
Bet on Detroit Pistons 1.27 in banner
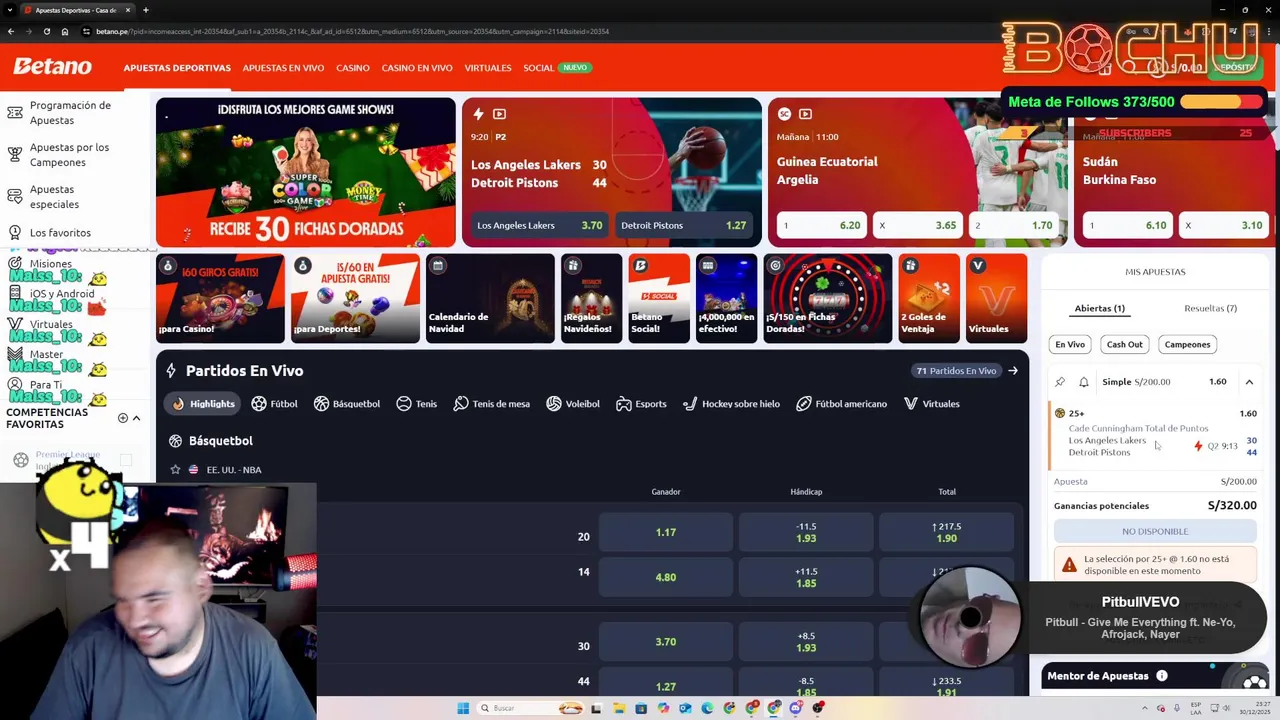684,225
